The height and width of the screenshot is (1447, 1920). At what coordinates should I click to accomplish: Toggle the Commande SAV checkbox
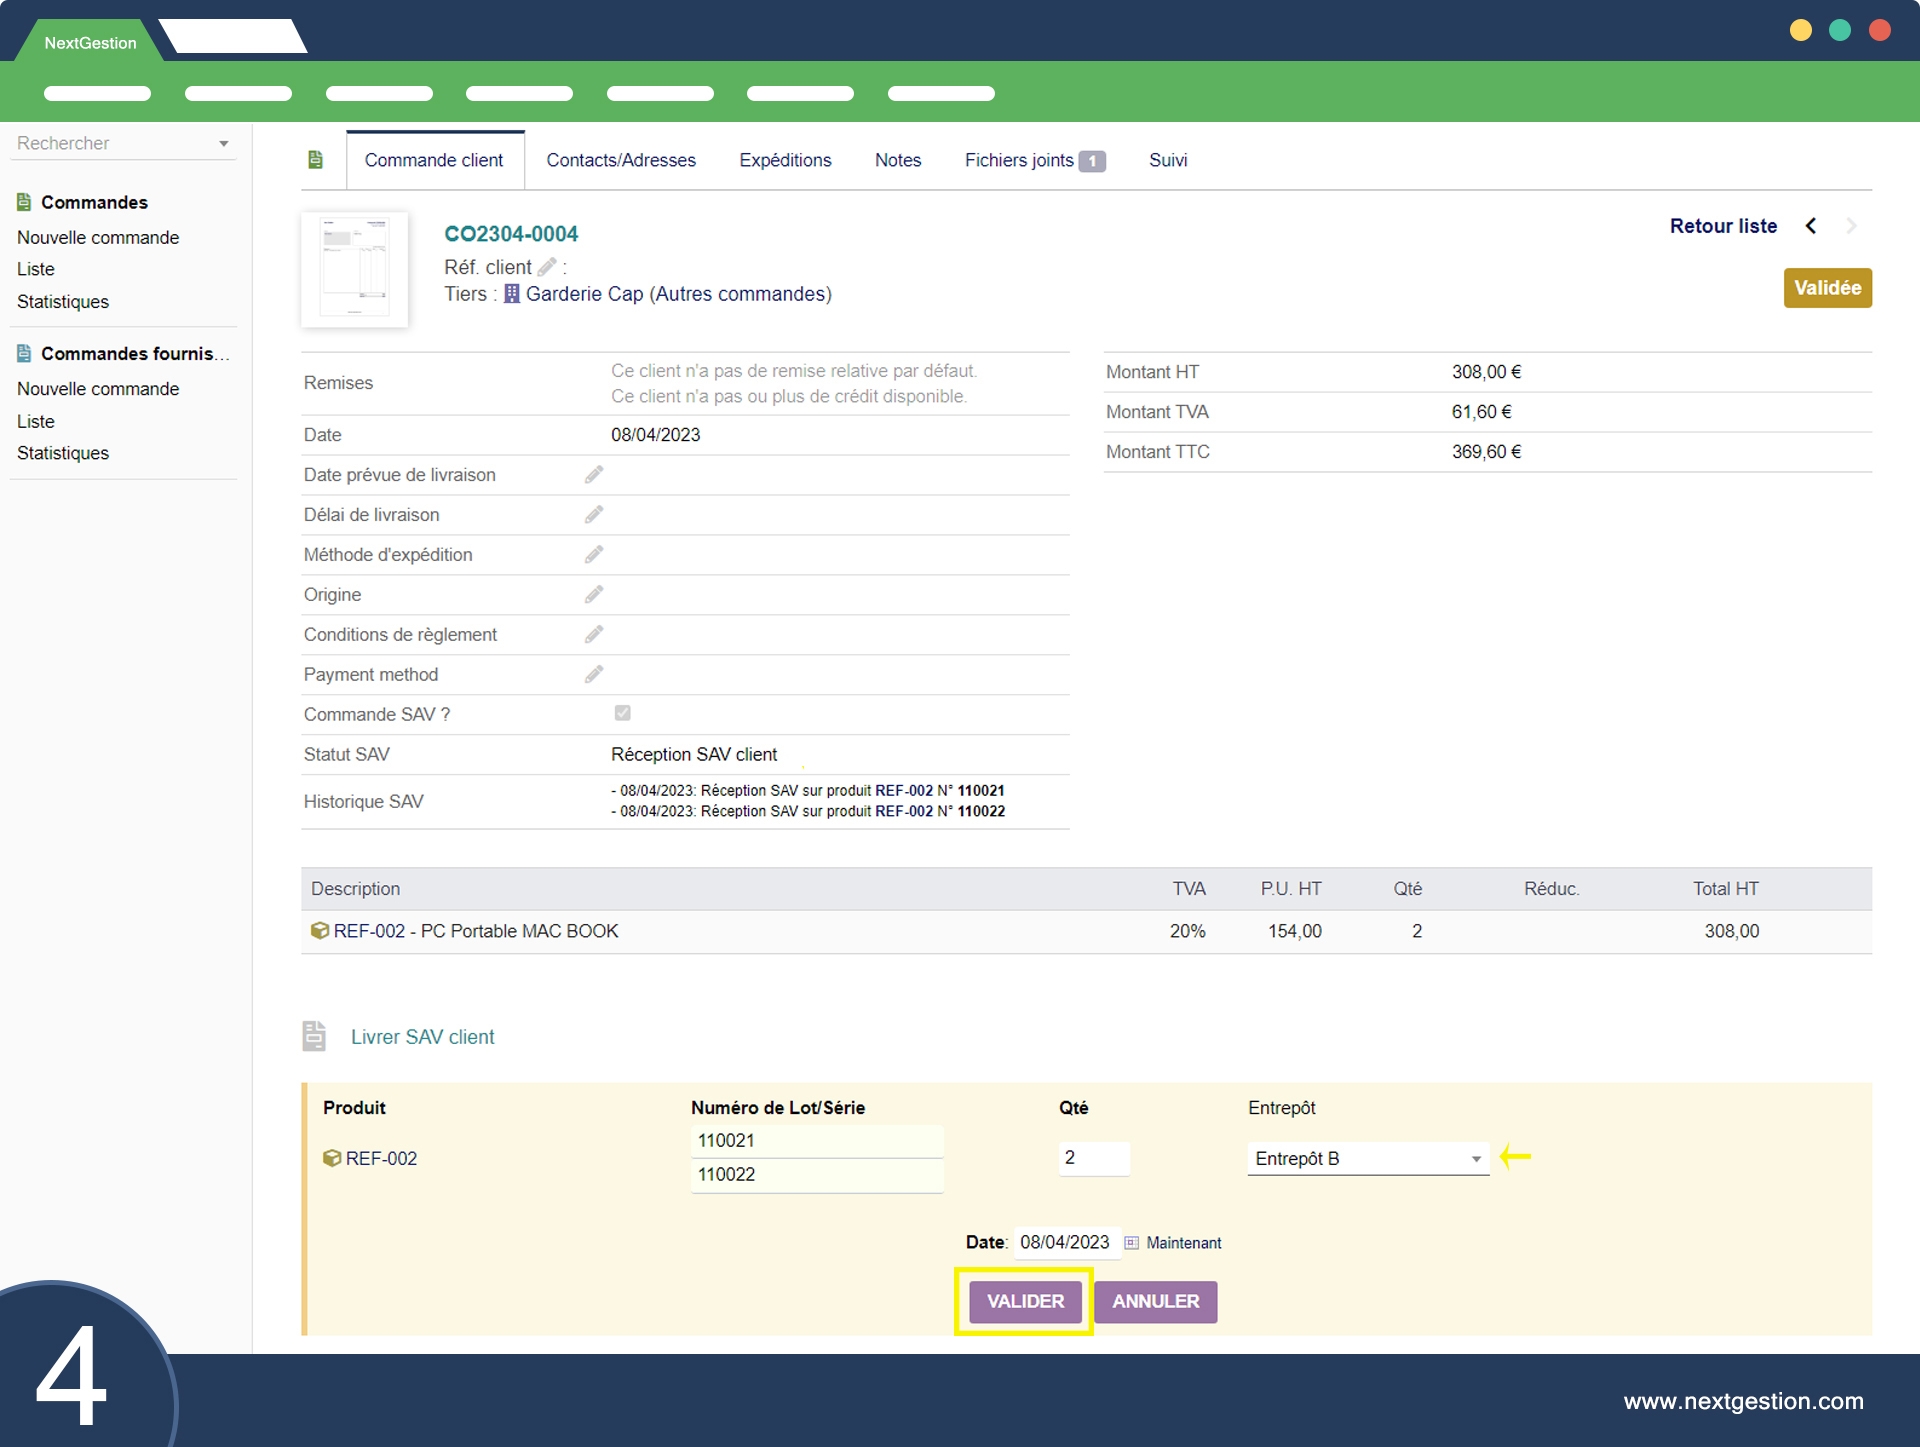(x=622, y=713)
